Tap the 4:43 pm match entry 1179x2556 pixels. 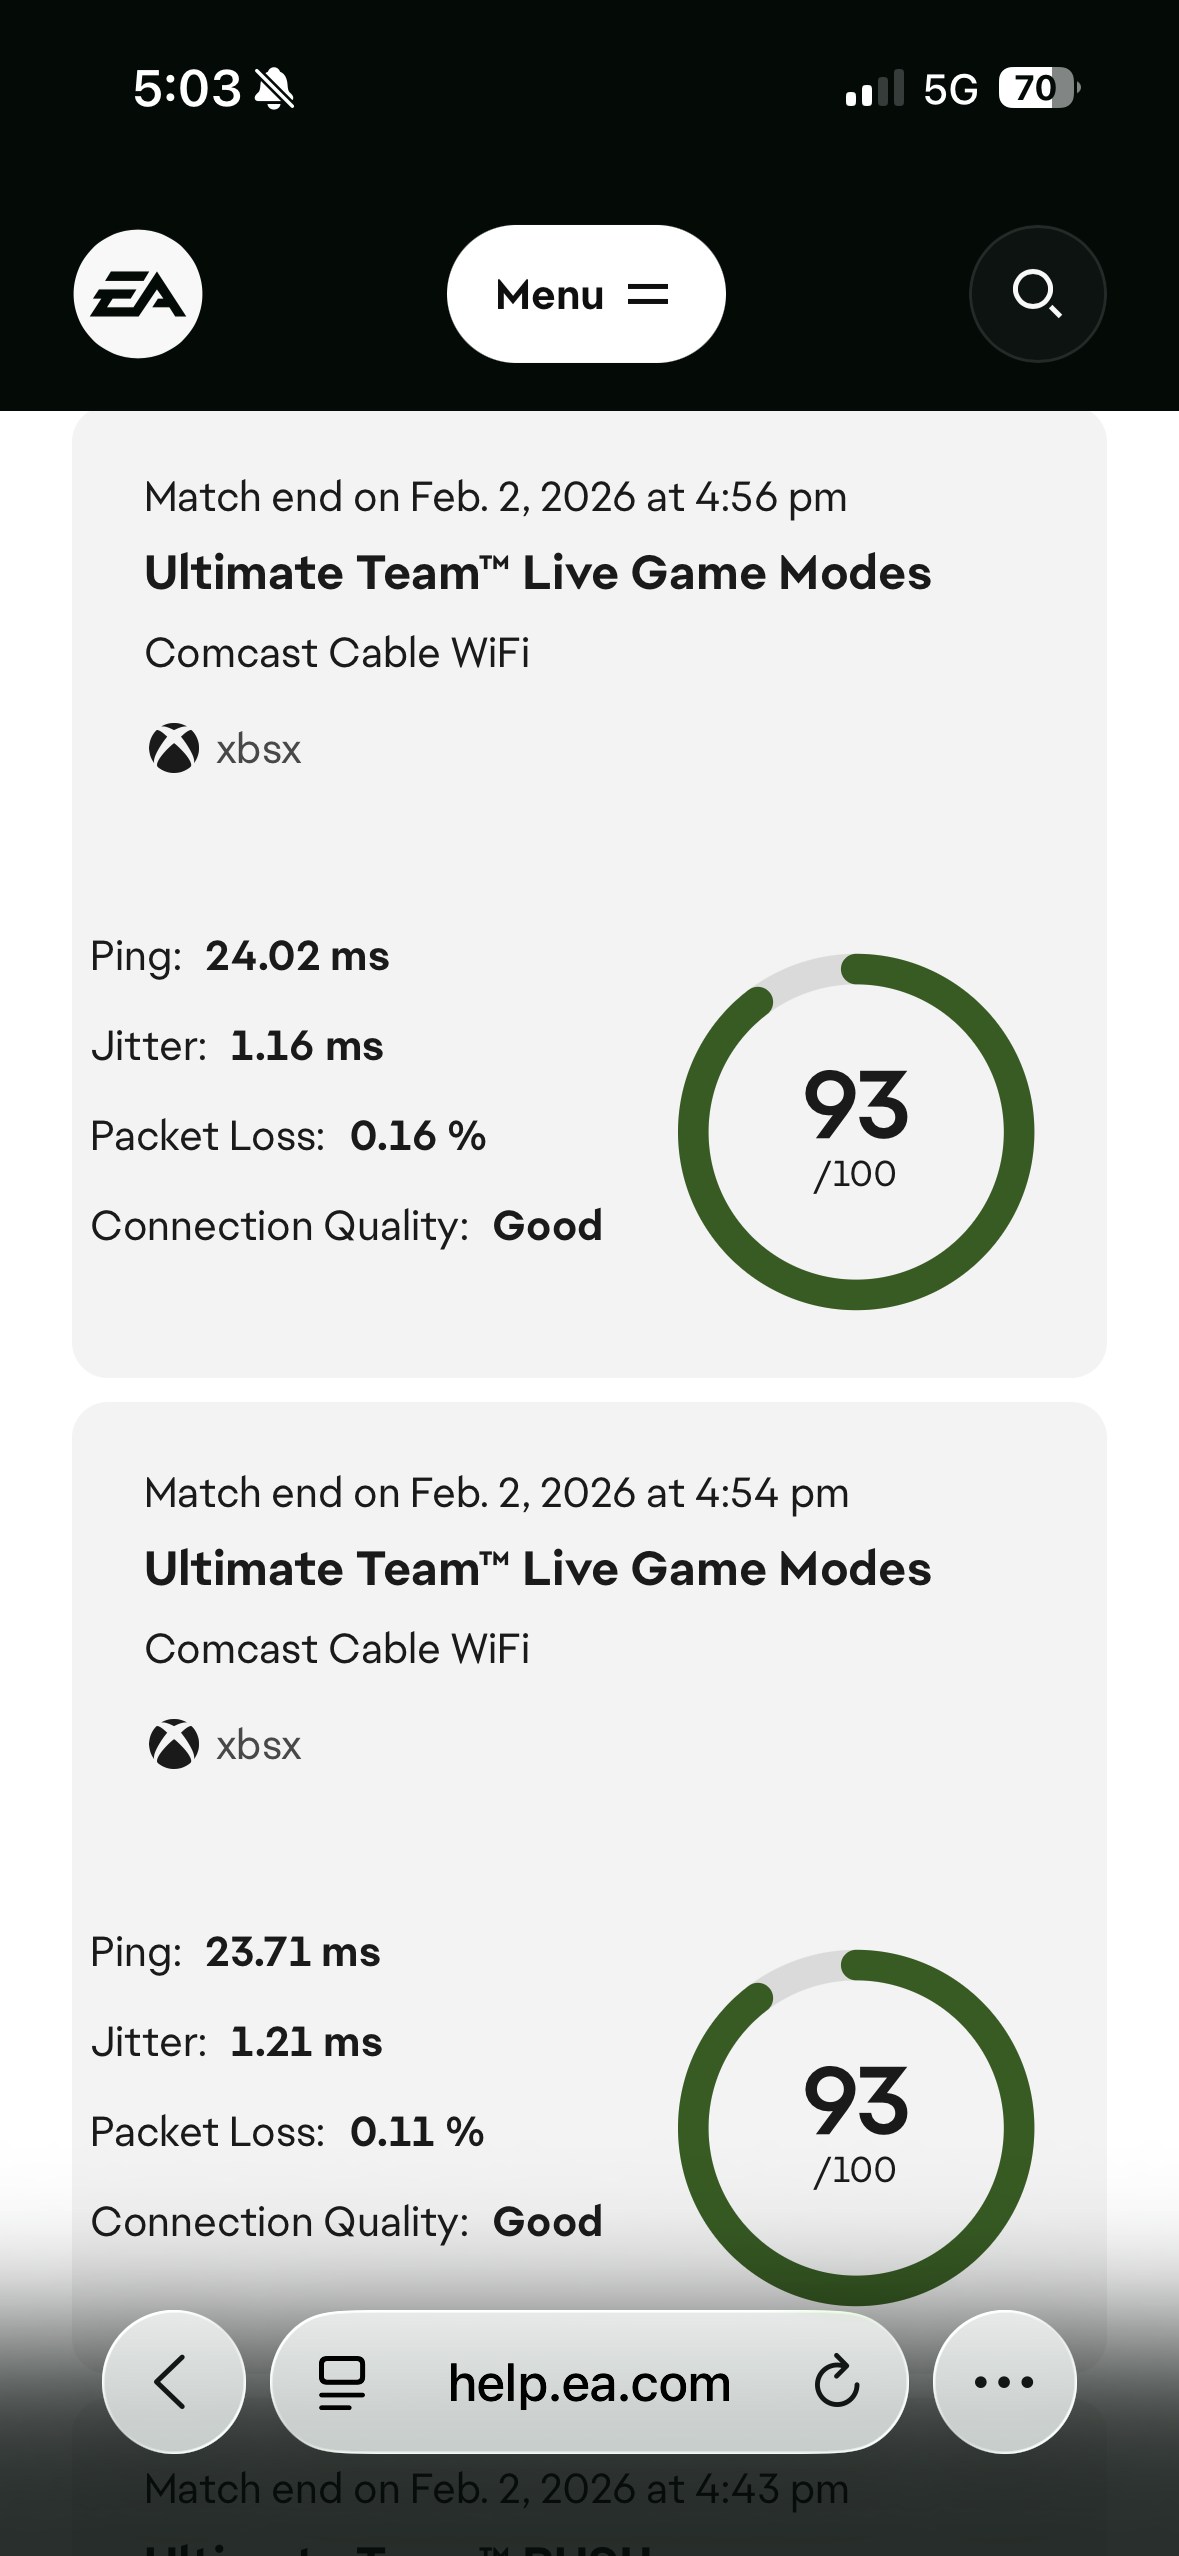pyautogui.click(x=497, y=2490)
